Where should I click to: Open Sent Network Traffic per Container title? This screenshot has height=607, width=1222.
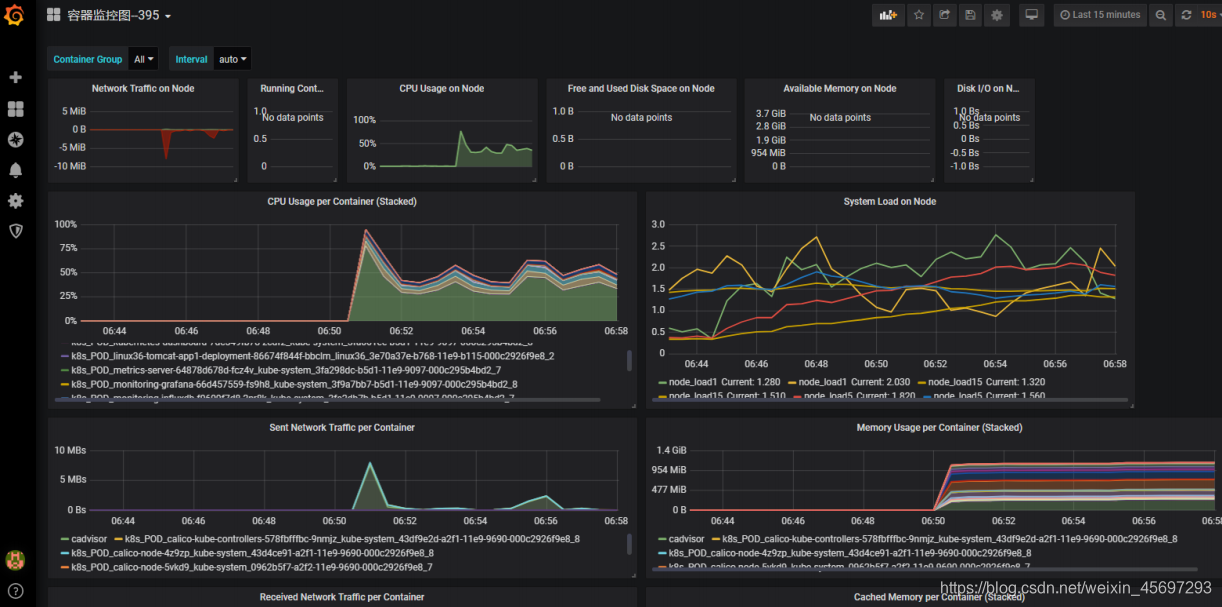[342, 427]
